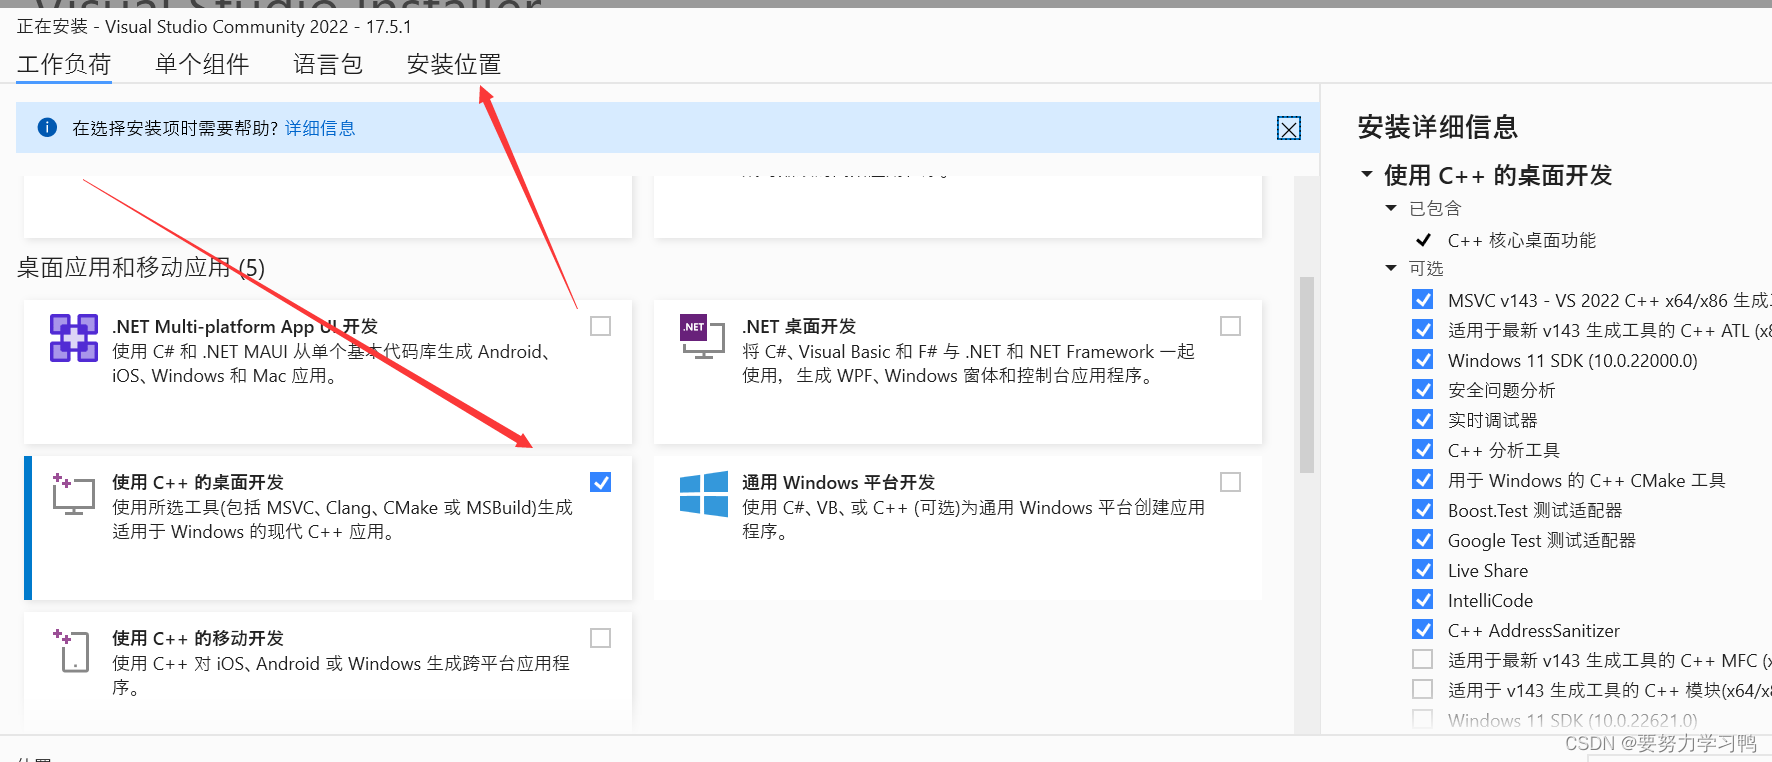The image size is (1772, 762).
Task: Click the blue info icon in help banner
Action: [47, 127]
